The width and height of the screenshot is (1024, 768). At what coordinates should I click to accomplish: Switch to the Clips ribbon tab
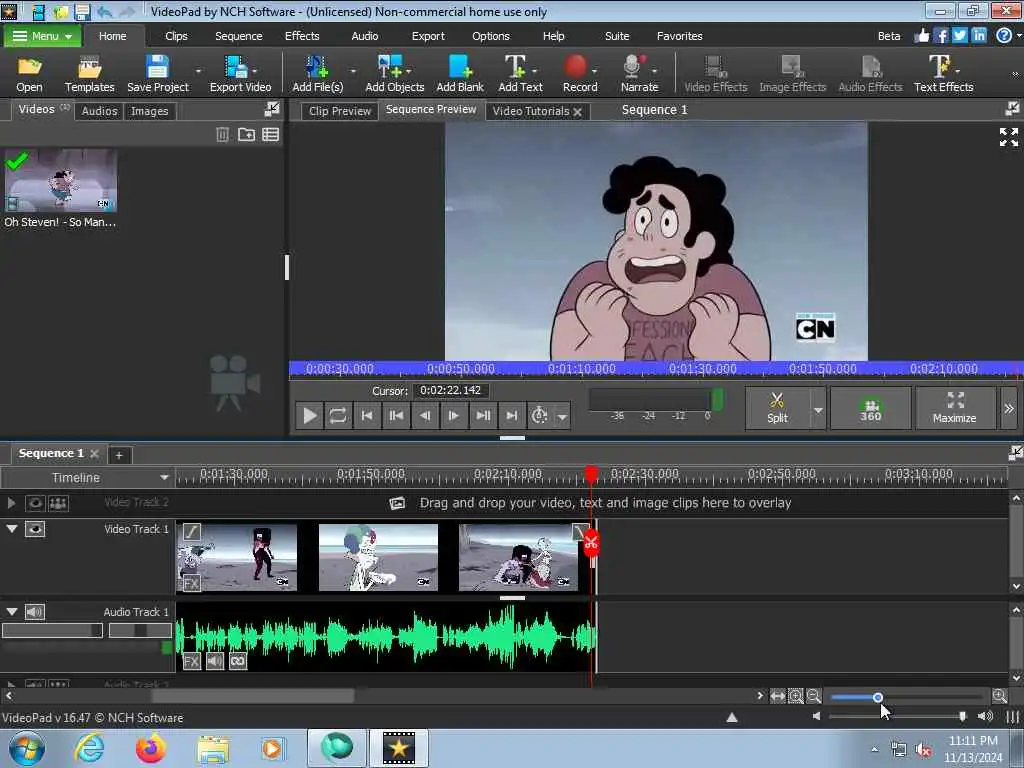[x=176, y=36]
